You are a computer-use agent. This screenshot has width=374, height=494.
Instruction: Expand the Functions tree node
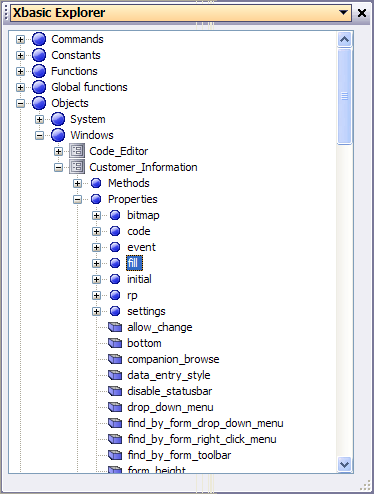20,71
